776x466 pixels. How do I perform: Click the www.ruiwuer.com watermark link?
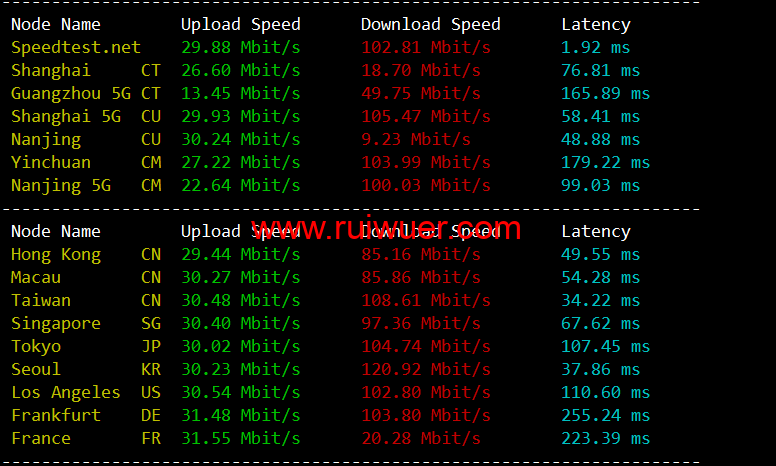point(386,230)
